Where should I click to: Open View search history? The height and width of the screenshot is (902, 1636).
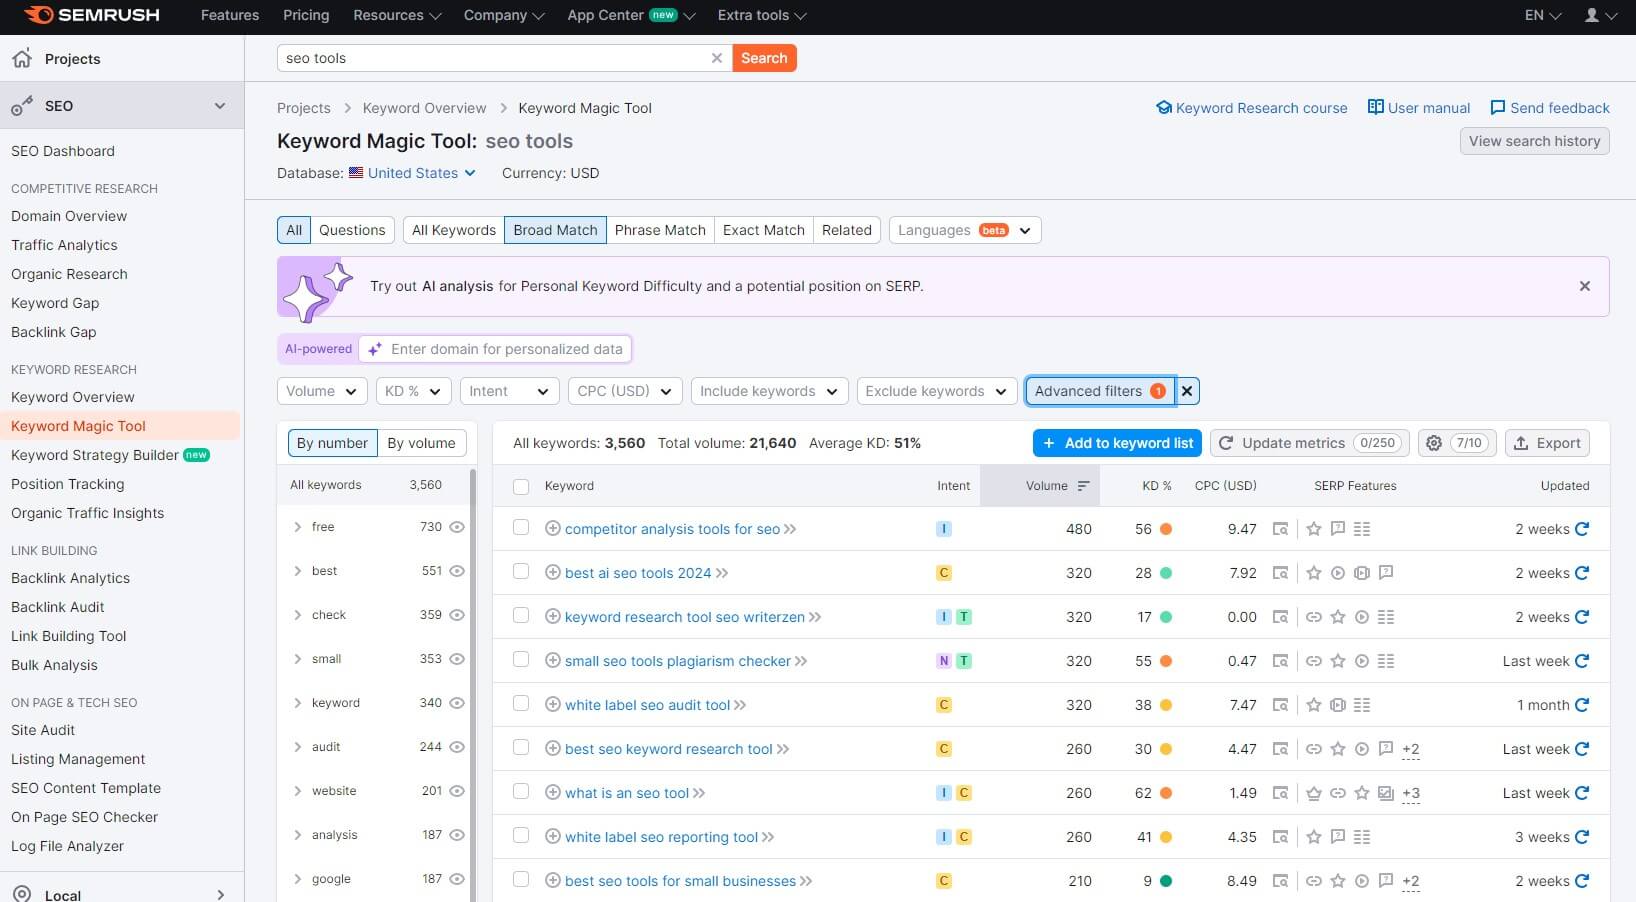(1534, 141)
